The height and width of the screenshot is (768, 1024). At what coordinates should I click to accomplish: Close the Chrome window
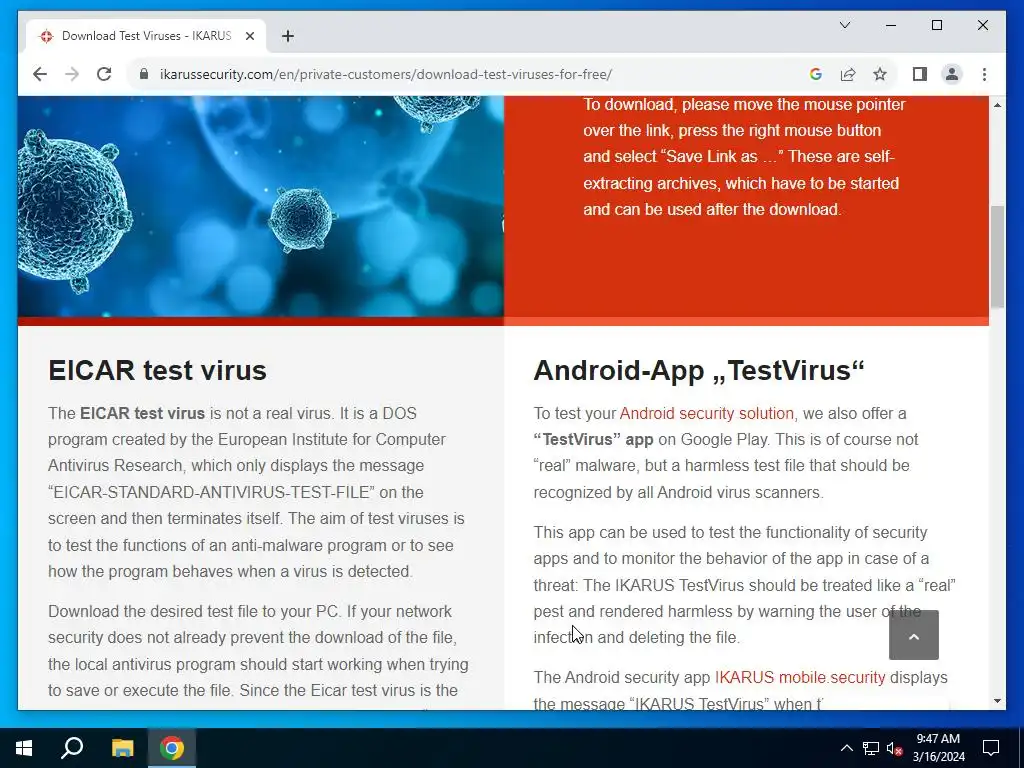982,25
